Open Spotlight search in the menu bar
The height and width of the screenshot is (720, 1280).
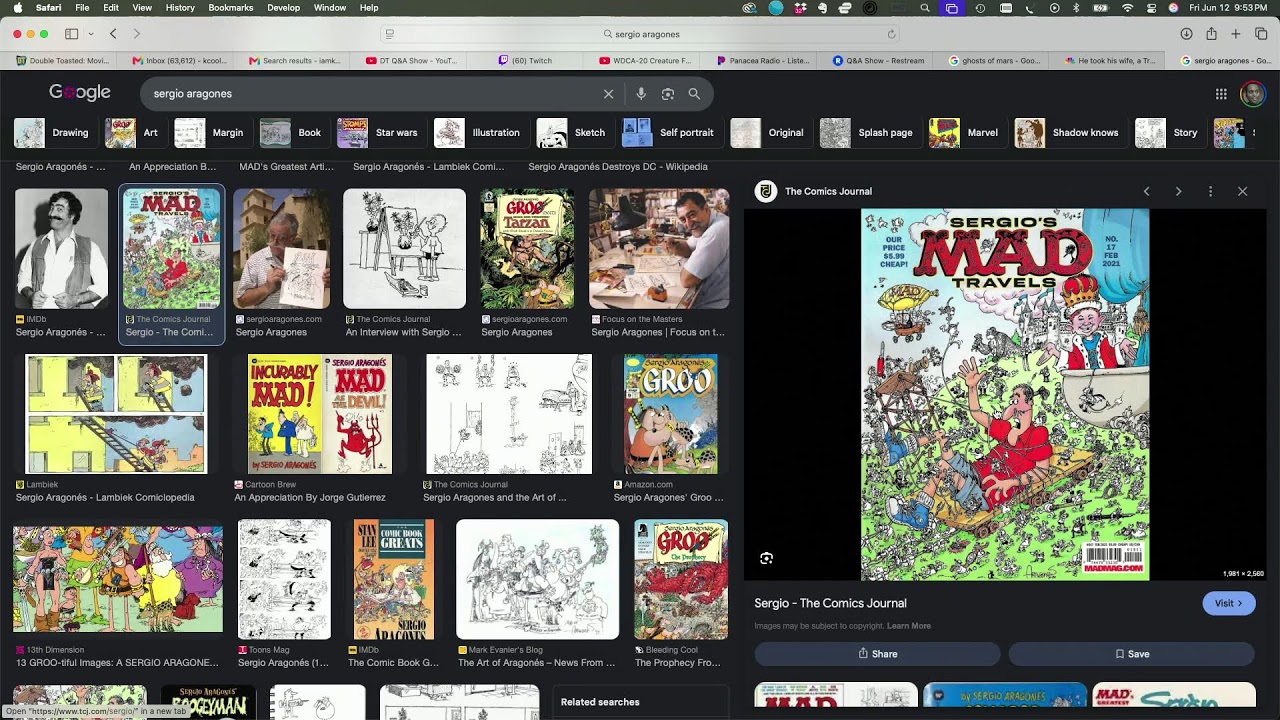(925, 8)
